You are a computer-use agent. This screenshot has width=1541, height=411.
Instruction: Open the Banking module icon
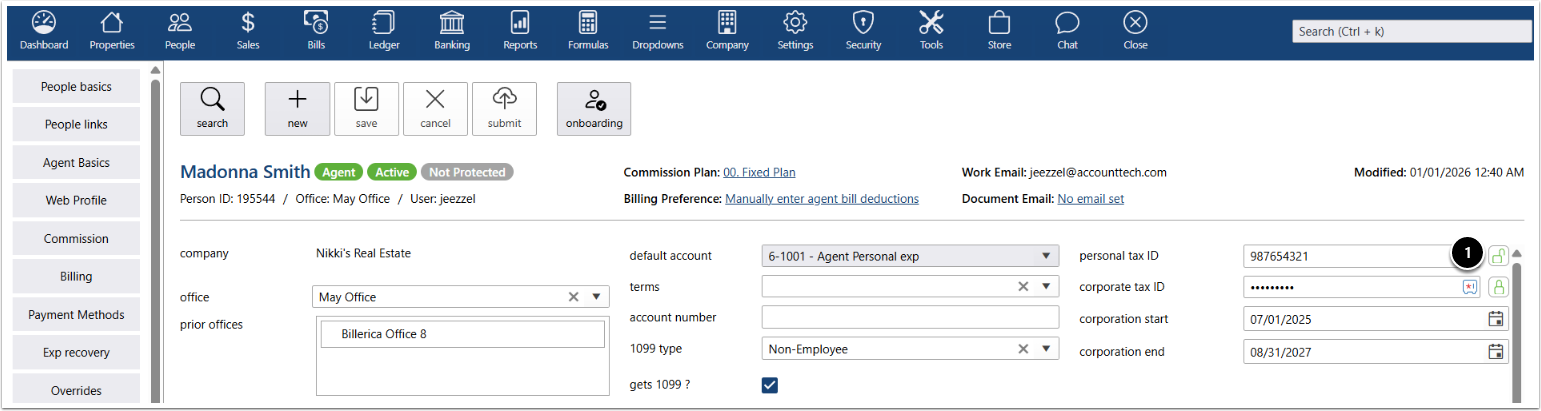[x=452, y=30]
